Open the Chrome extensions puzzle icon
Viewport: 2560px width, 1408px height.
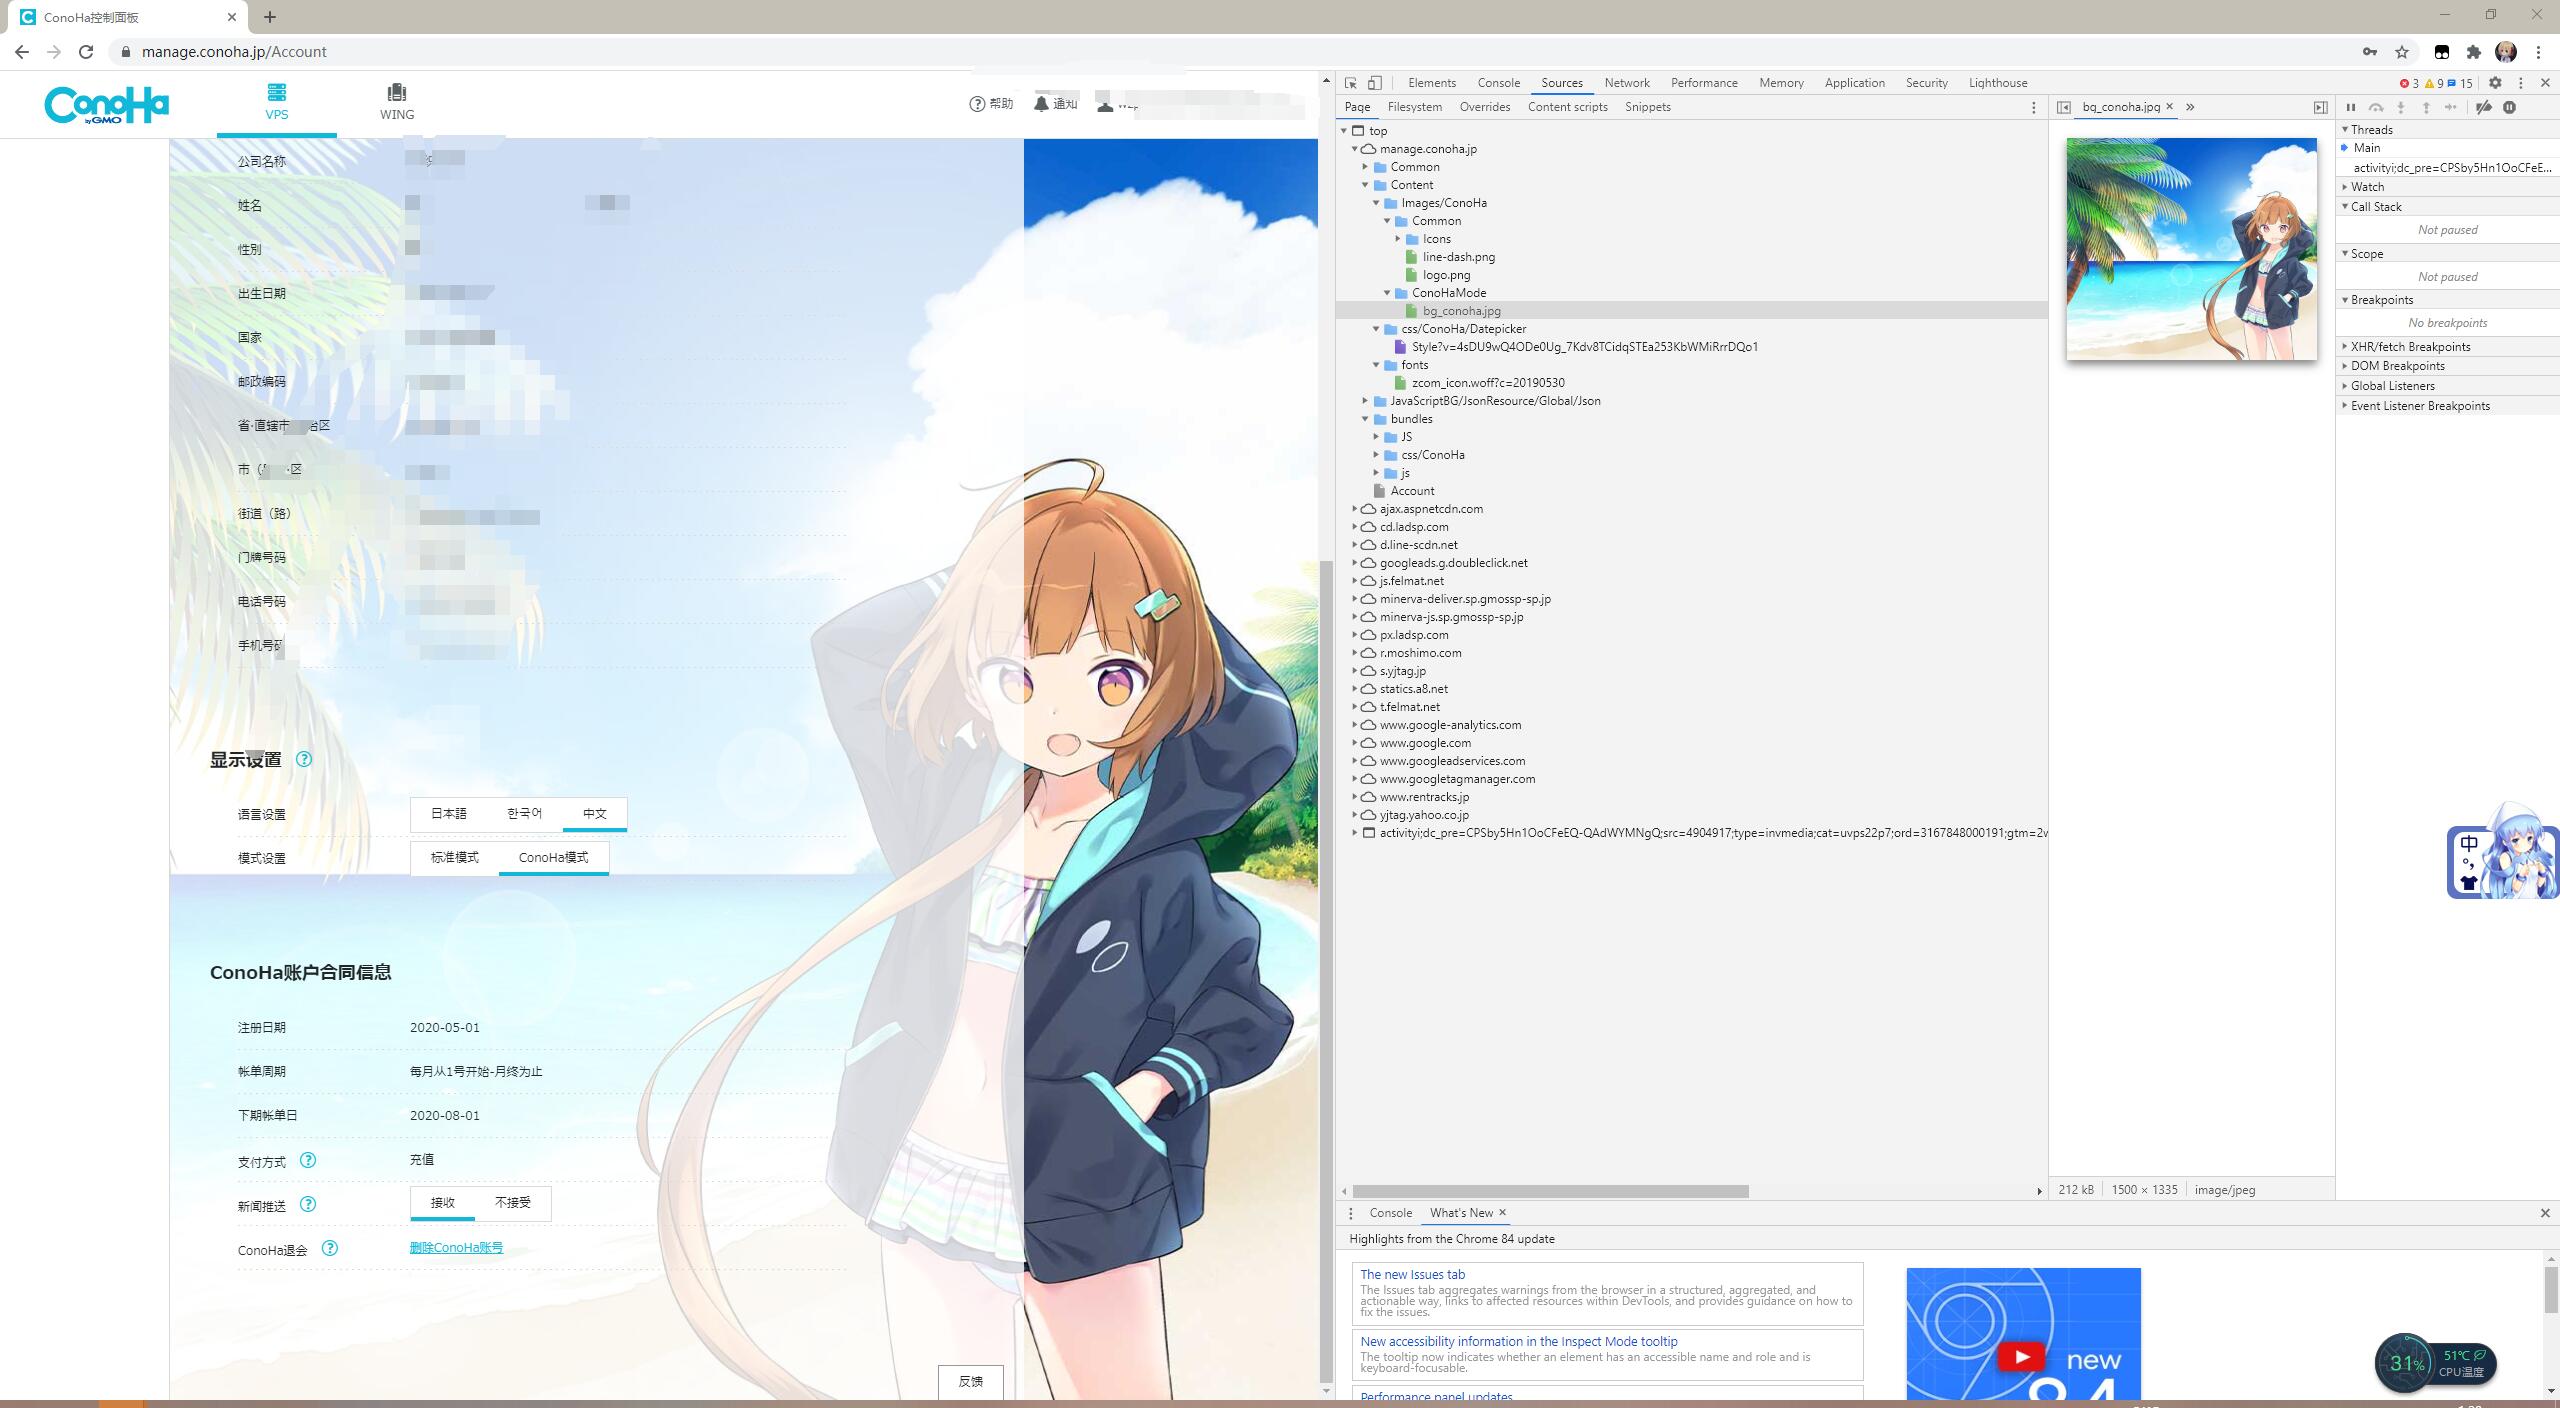point(2474,52)
